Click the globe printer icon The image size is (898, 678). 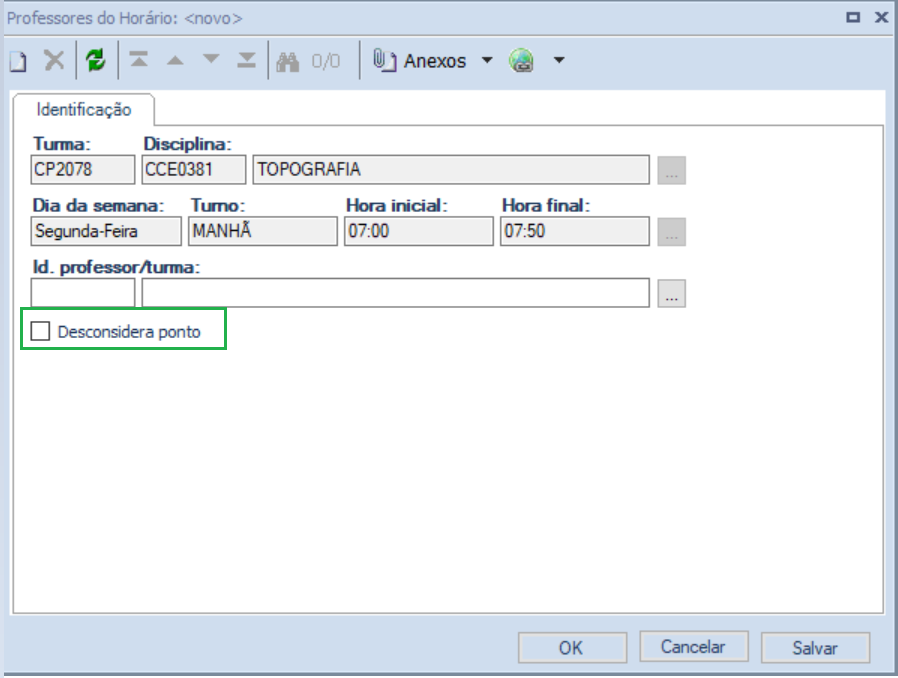point(522,60)
